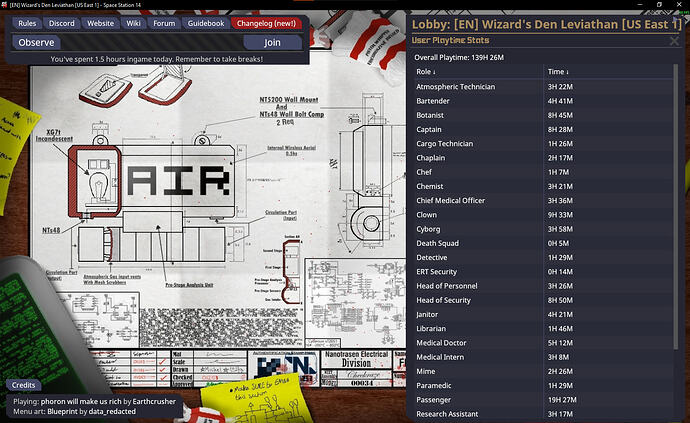Viewport: 690px width, 423px height.
Task: Sort playtime list by Role column
Action: click(x=426, y=72)
